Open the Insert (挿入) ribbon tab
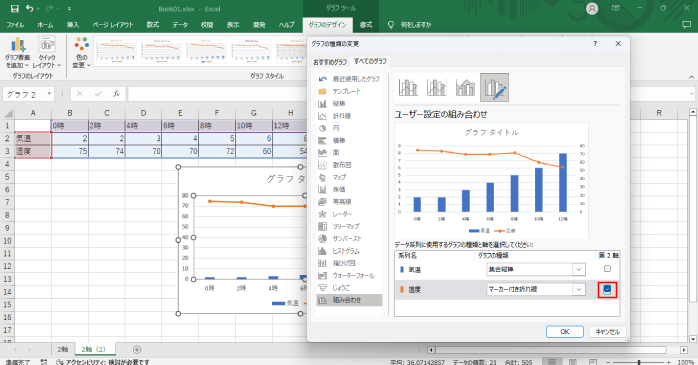 coord(73,25)
